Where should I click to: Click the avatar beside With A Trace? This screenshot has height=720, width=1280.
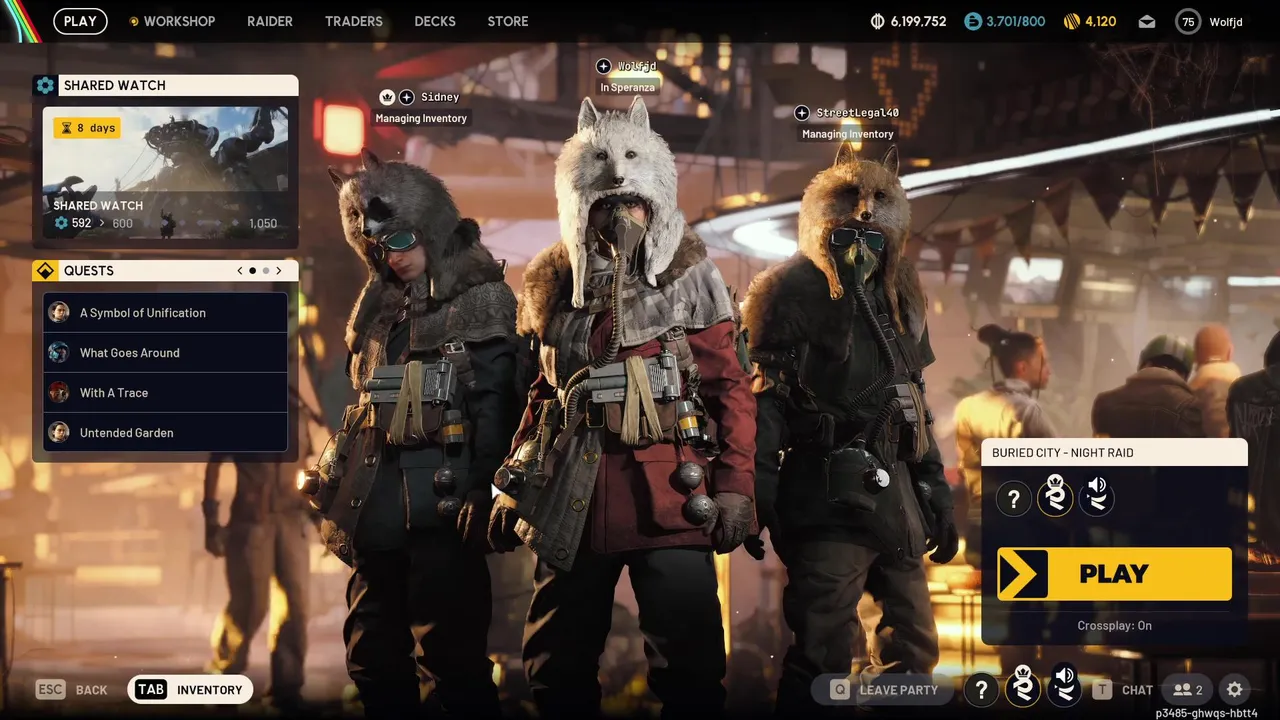coord(59,392)
